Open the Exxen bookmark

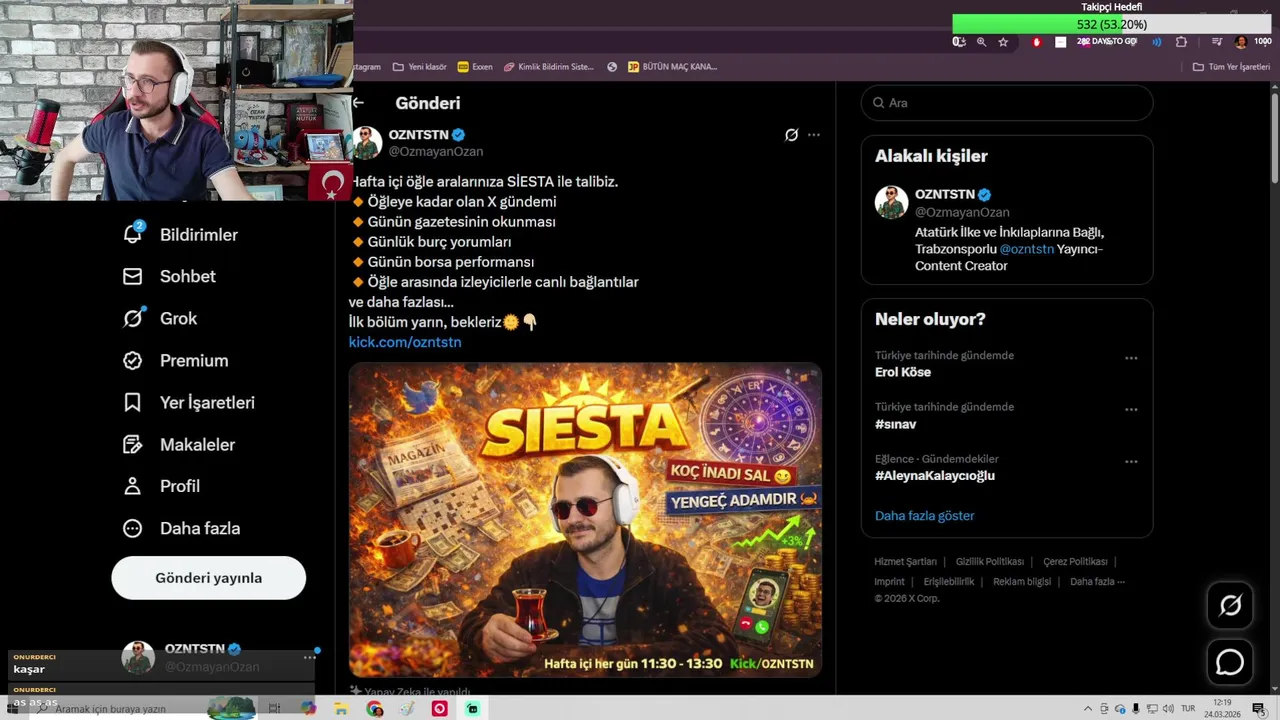point(475,67)
